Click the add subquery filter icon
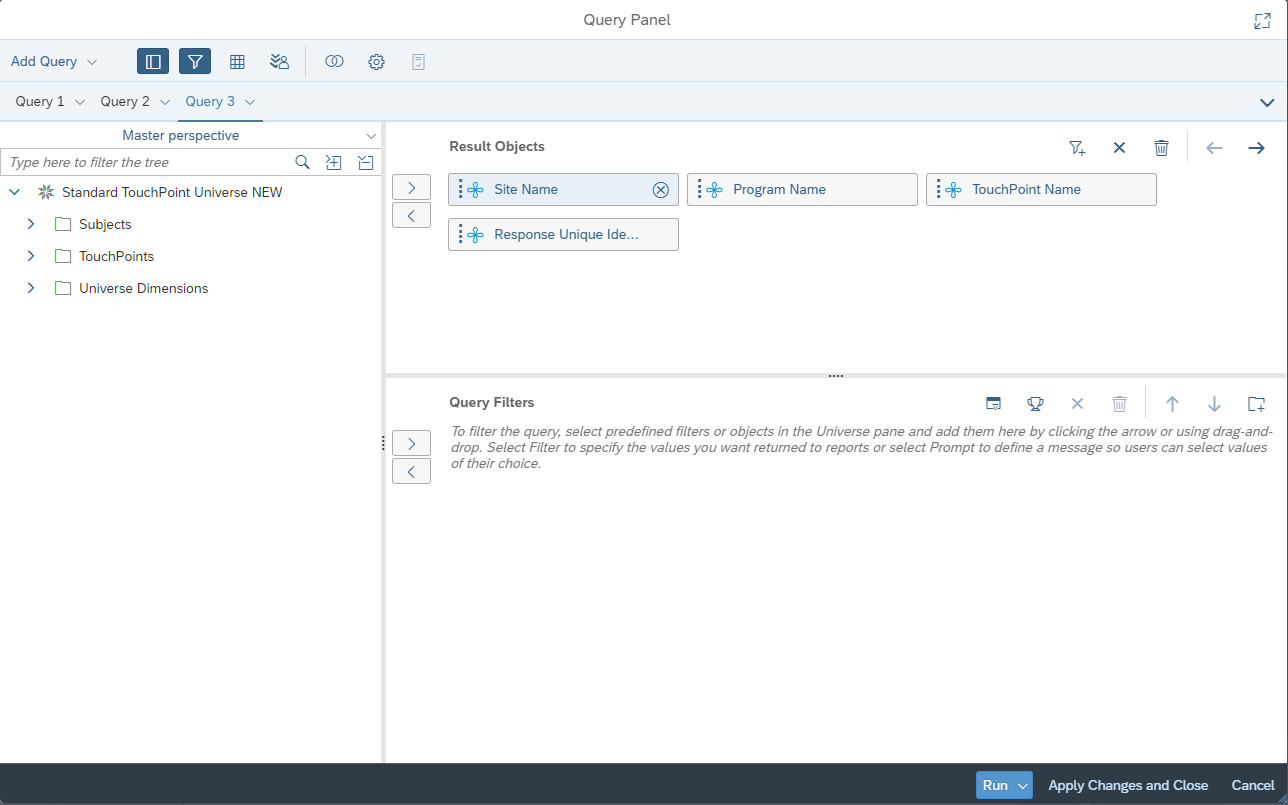 point(993,404)
